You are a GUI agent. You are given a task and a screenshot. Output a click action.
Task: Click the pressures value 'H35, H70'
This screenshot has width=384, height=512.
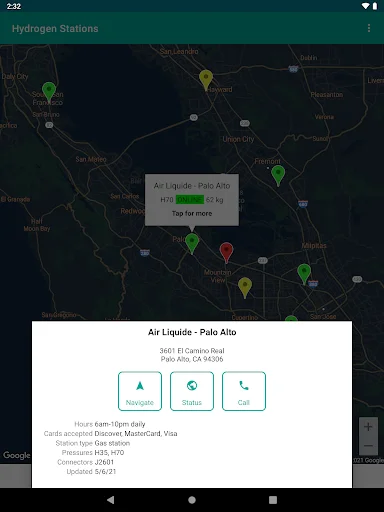(109, 453)
